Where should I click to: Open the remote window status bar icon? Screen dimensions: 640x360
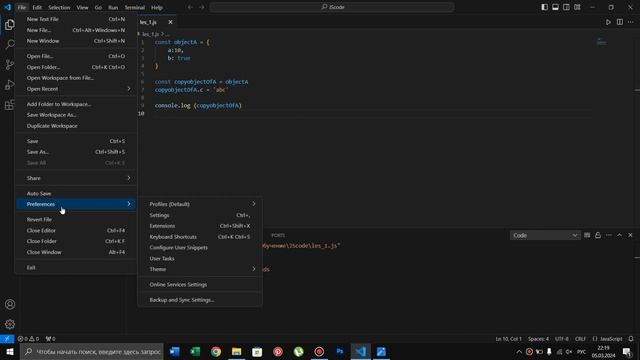pos(7,339)
